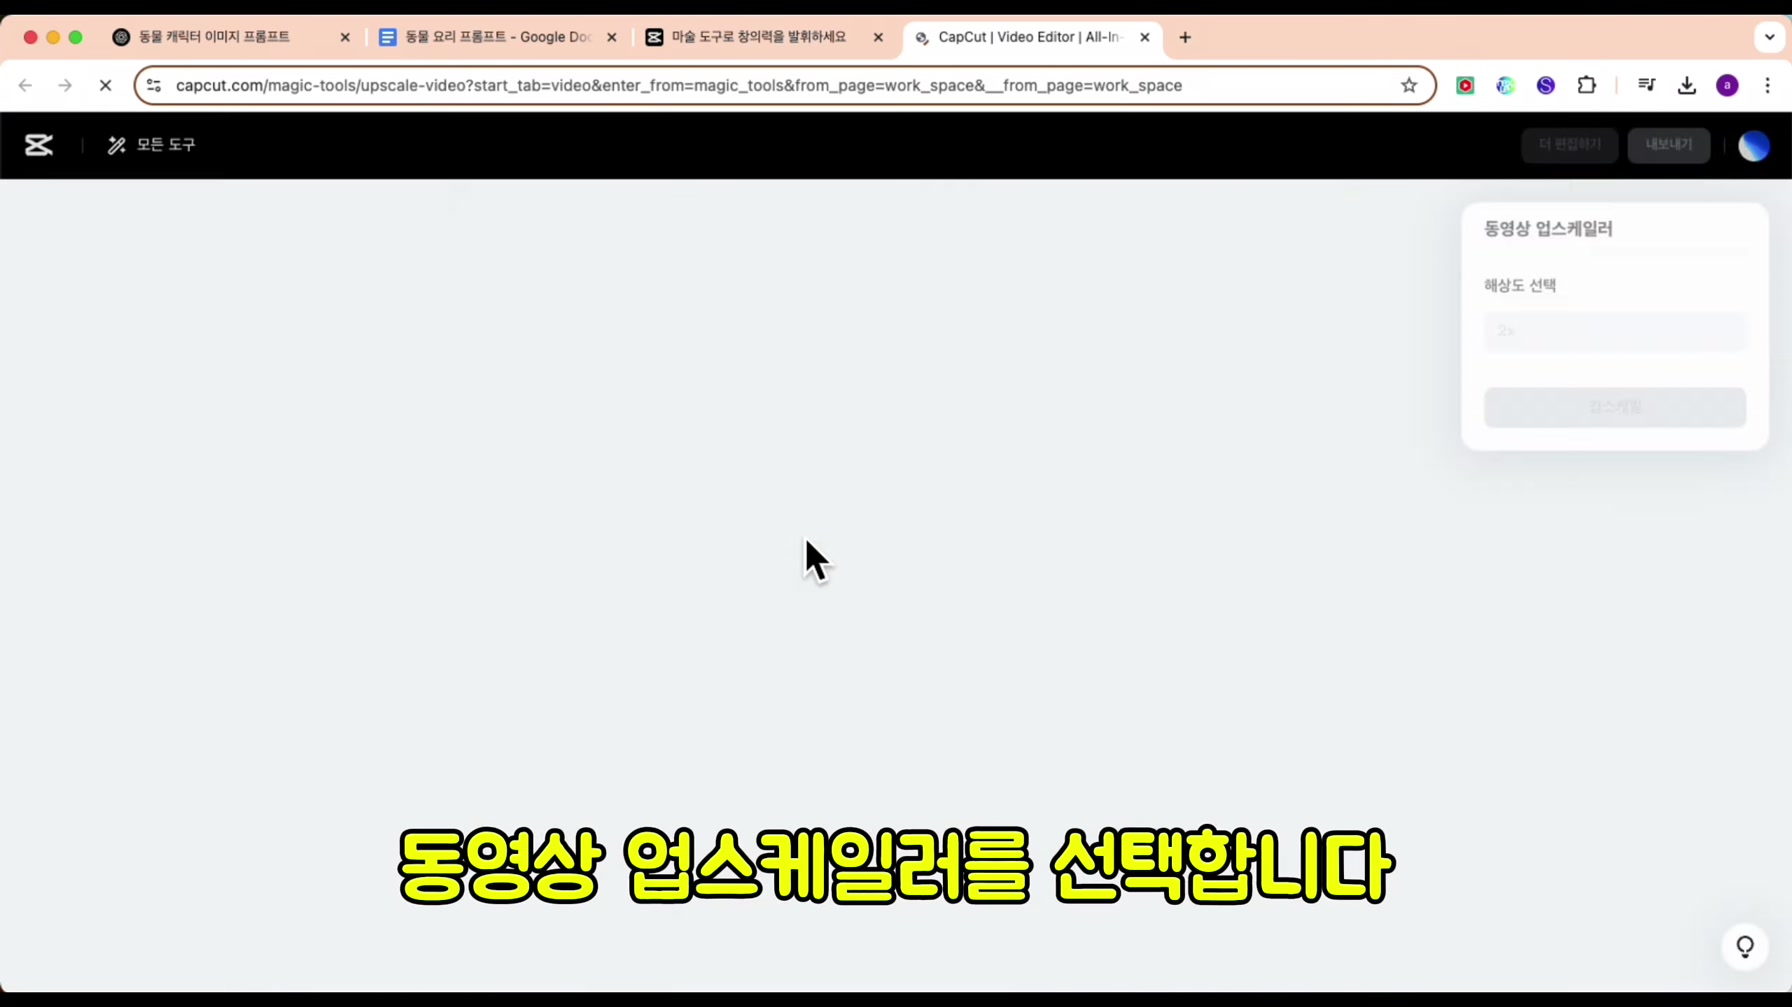The width and height of the screenshot is (1792, 1007).
Task: Expand the tab search dropdown arrow
Action: tap(1769, 37)
